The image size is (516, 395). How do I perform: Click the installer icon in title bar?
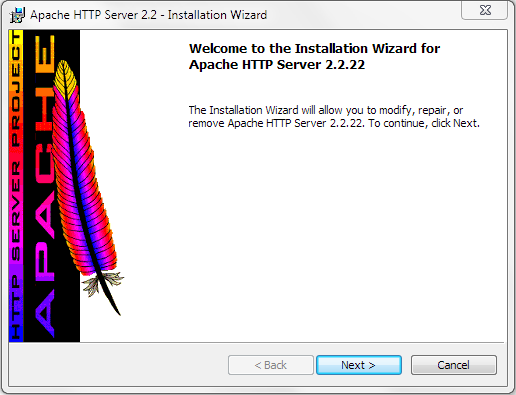pyautogui.click(x=17, y=15)
